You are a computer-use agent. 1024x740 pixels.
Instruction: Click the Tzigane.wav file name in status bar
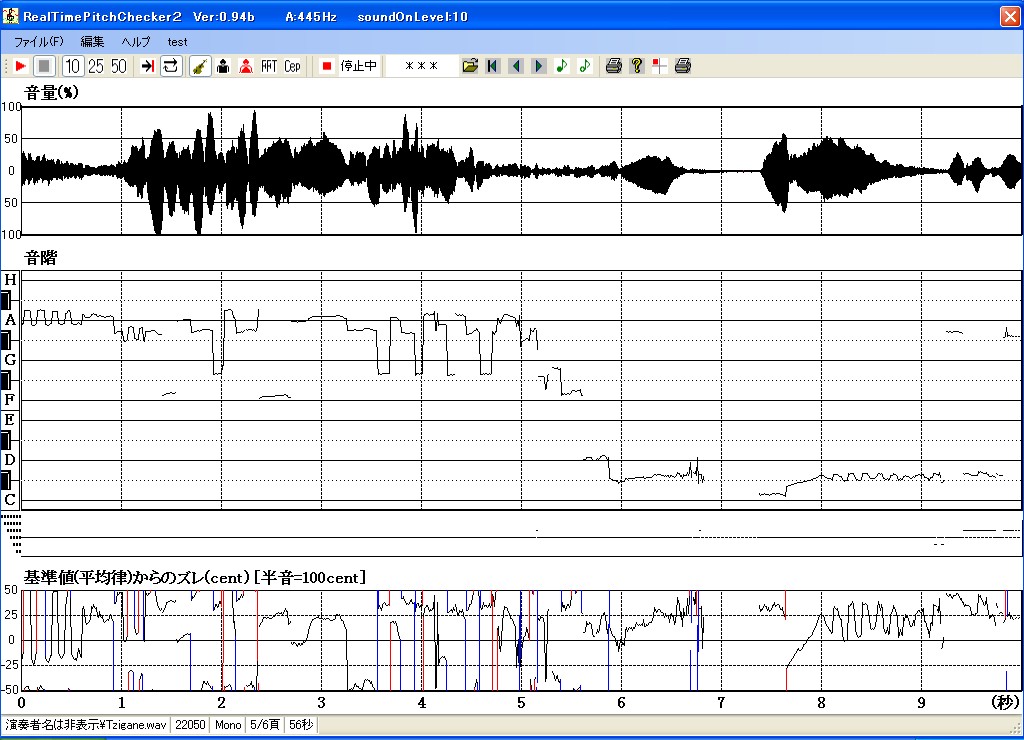click(x=86, y=725)
